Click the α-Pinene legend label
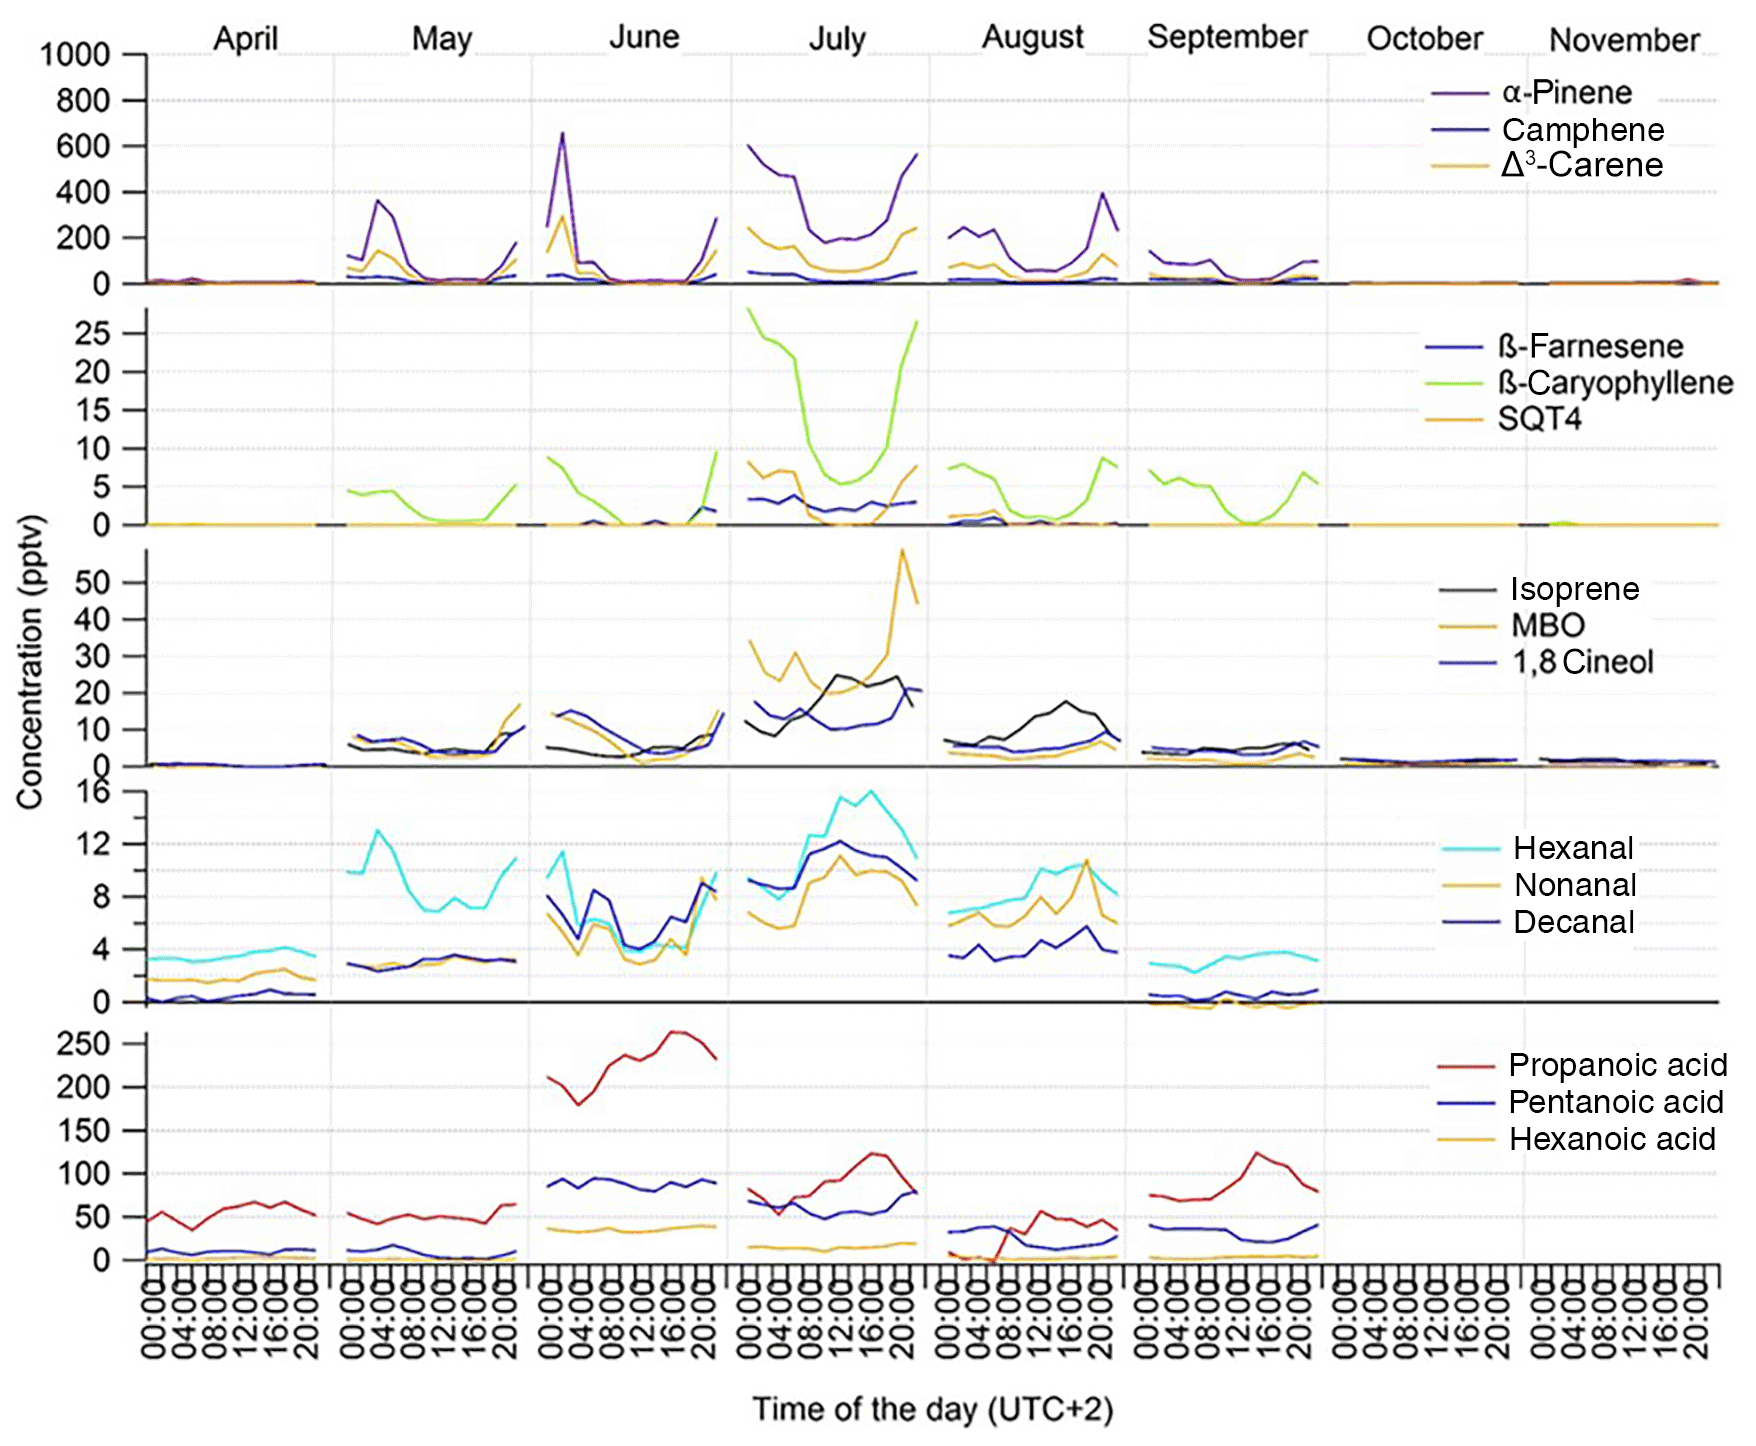Viewport: 1756px width, 1446px height. (1566, 93)
